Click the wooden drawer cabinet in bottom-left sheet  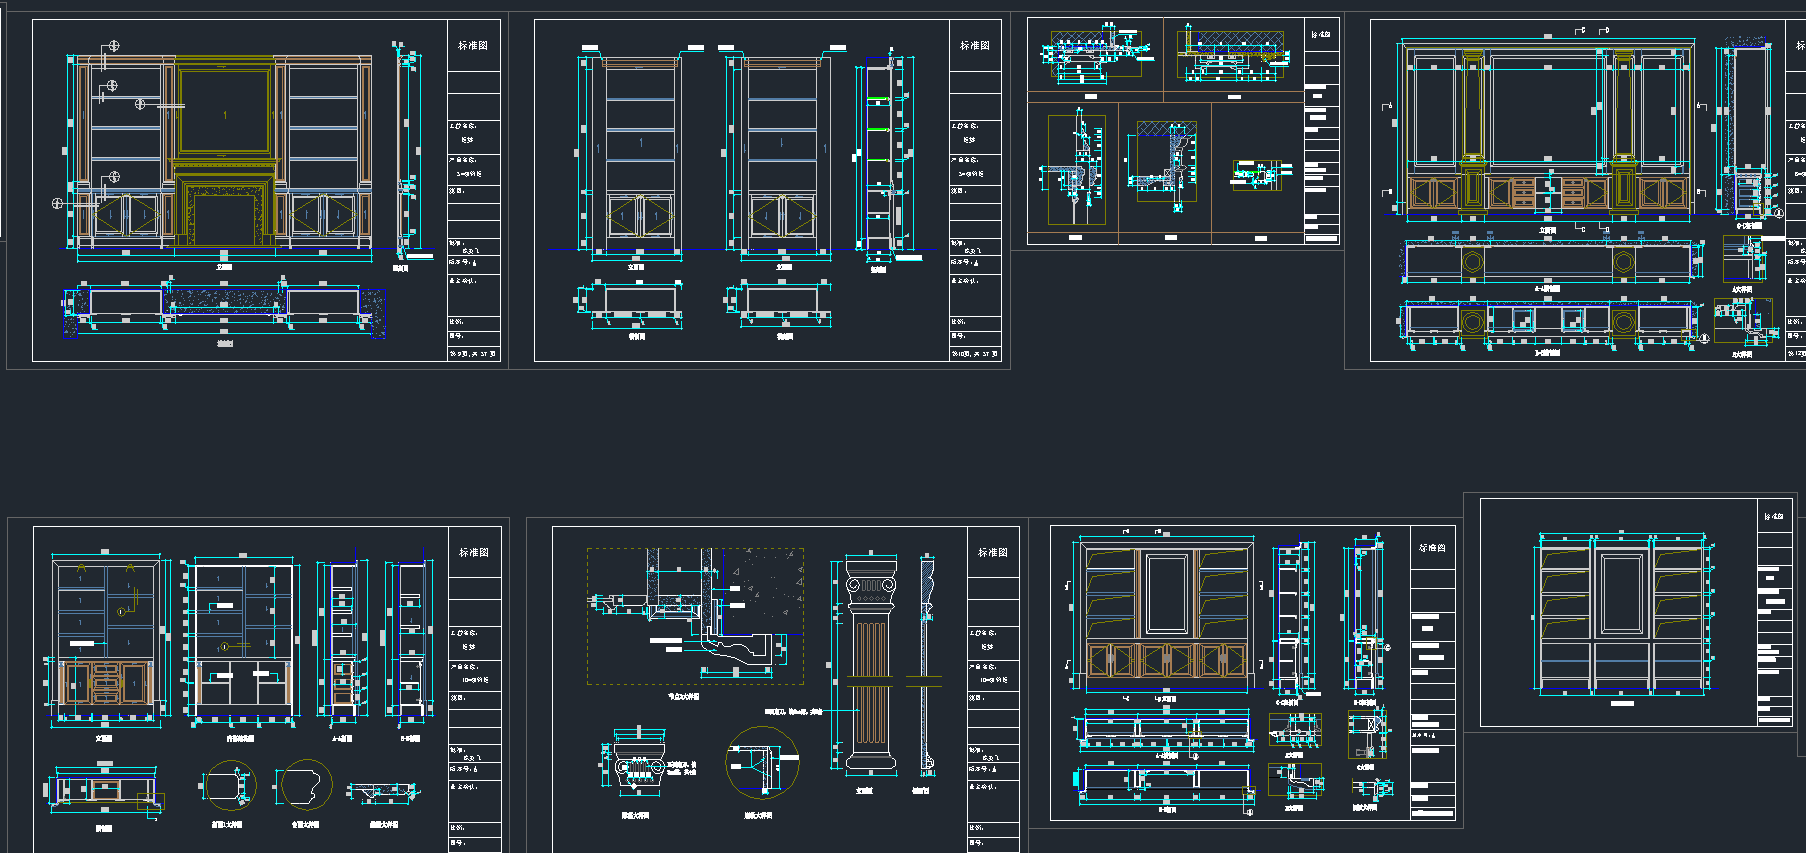click(105, 683)
